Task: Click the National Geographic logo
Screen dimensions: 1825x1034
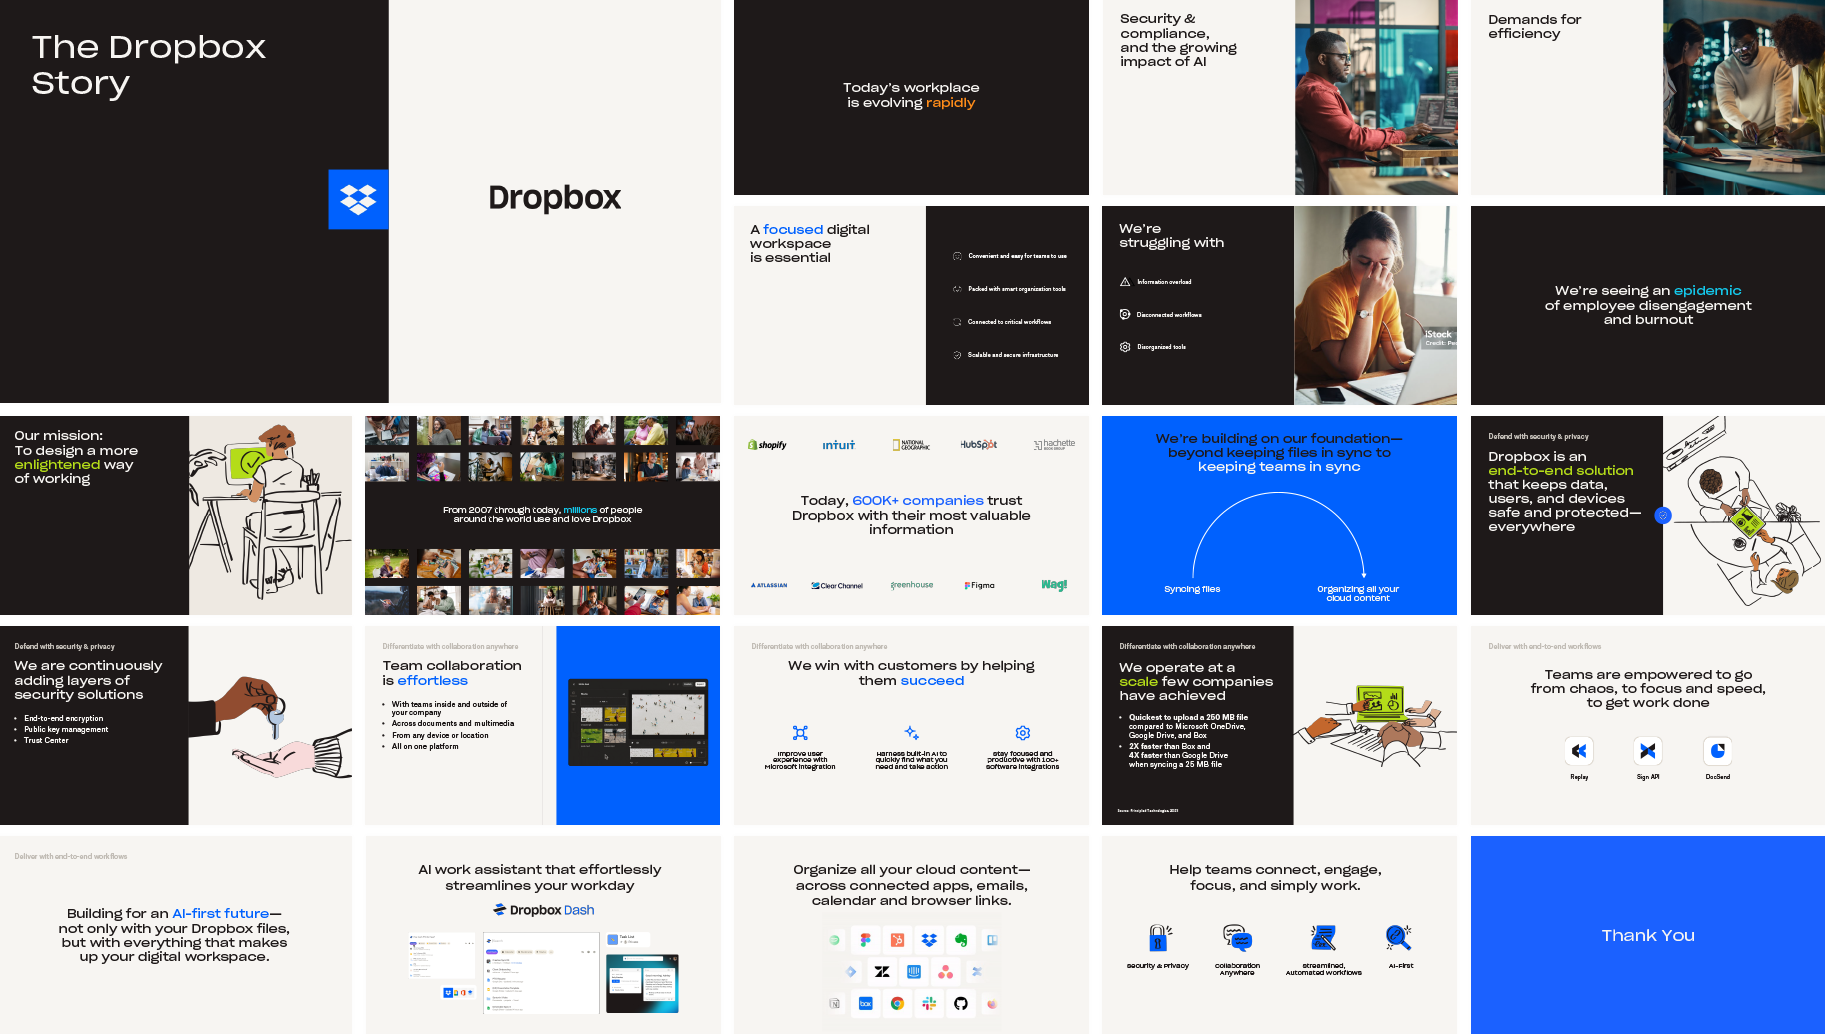Action: (x=911, y=445)
